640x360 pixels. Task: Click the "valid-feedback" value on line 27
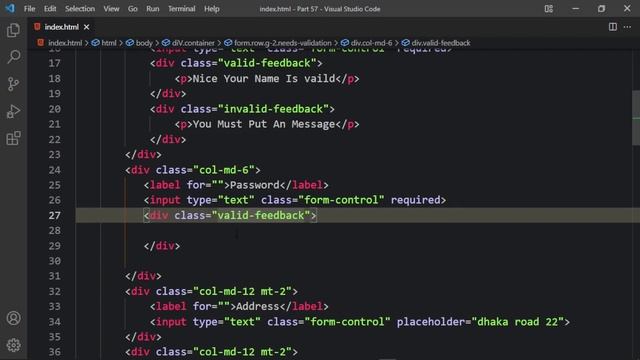pyautogui.click(x=261, y=216)
